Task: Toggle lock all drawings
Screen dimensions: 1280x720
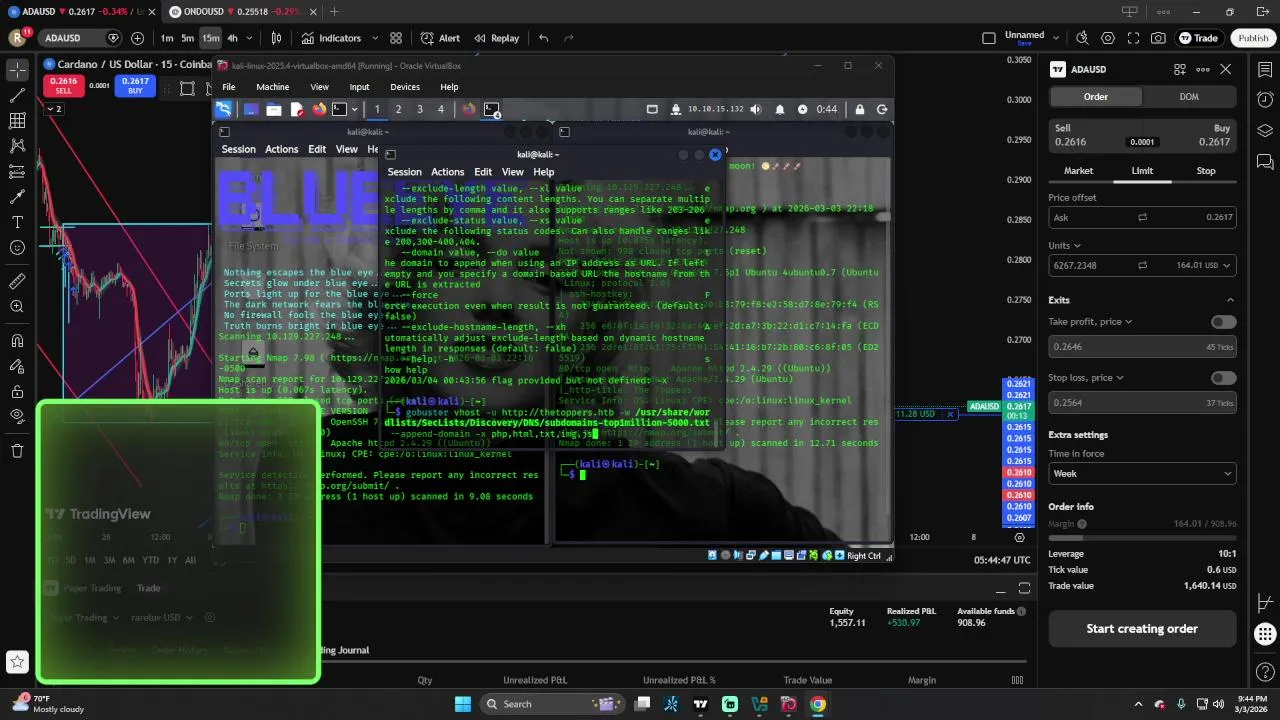Action: pos(17,391)
